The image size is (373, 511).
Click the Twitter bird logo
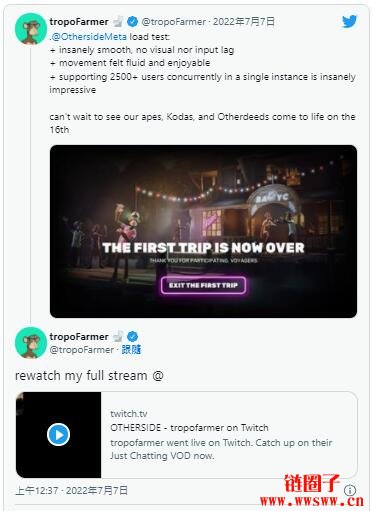click(x=349, y=22)
